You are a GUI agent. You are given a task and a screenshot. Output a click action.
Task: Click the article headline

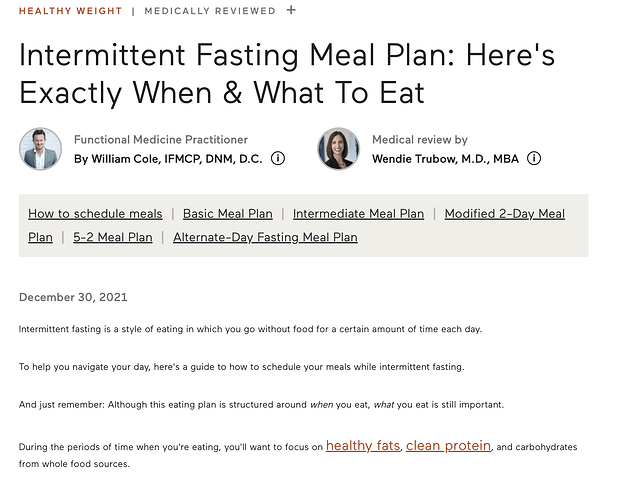coord(286,74)
